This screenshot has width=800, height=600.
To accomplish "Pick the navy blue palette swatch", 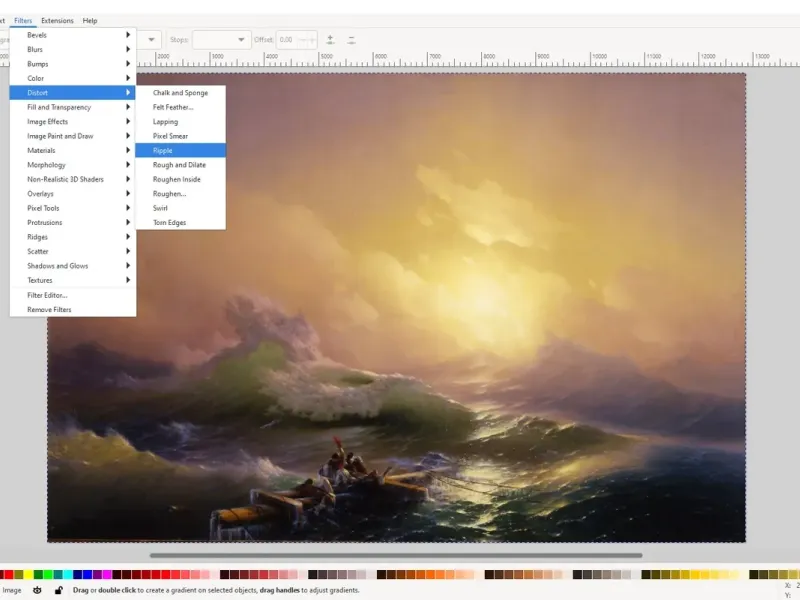I will coord(78,574).
